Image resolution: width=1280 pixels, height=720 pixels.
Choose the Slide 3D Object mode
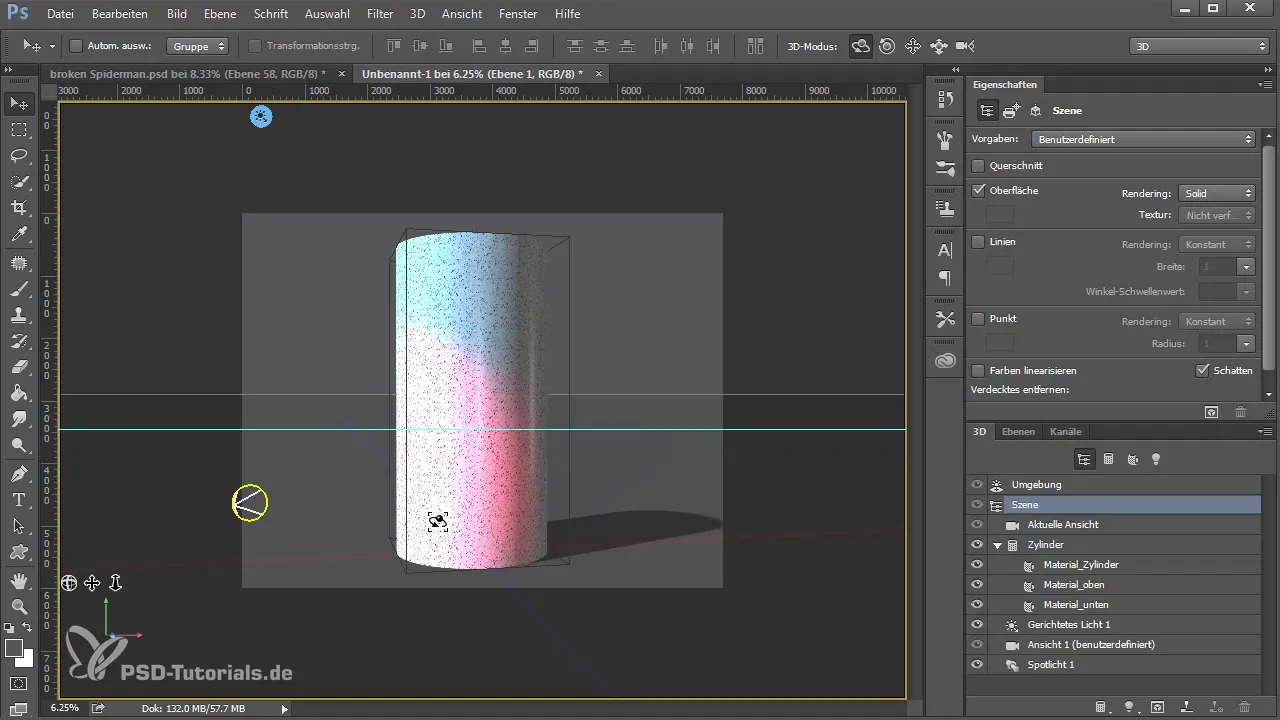939,46
